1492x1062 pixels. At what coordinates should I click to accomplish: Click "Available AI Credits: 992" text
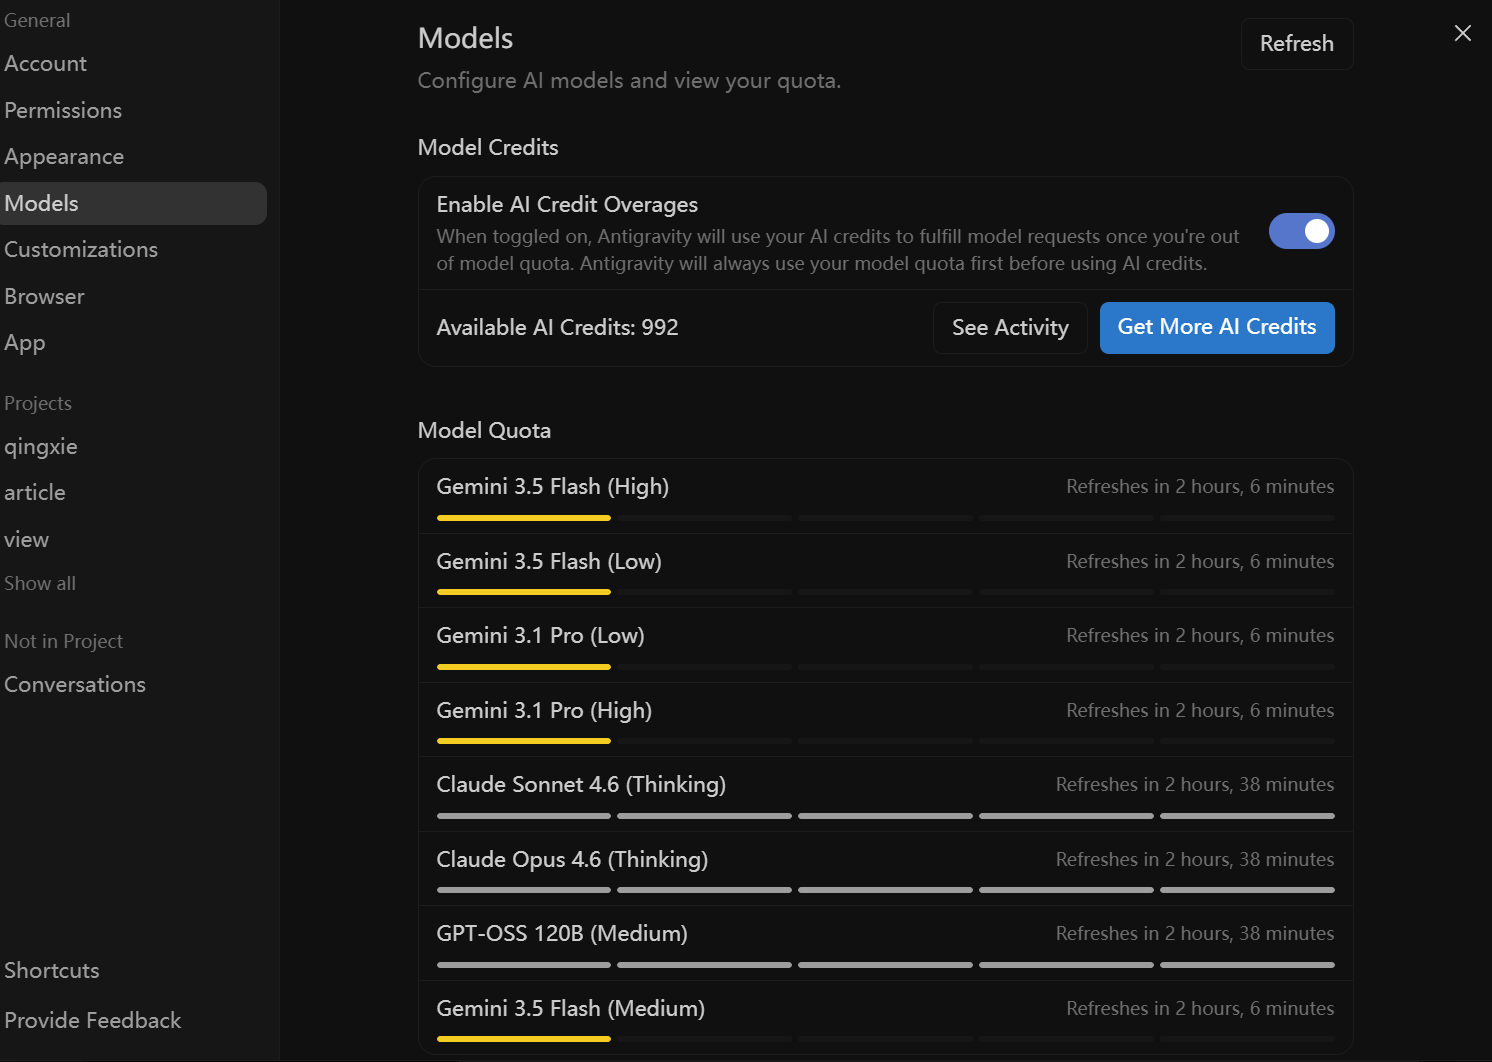click(557, 328)
